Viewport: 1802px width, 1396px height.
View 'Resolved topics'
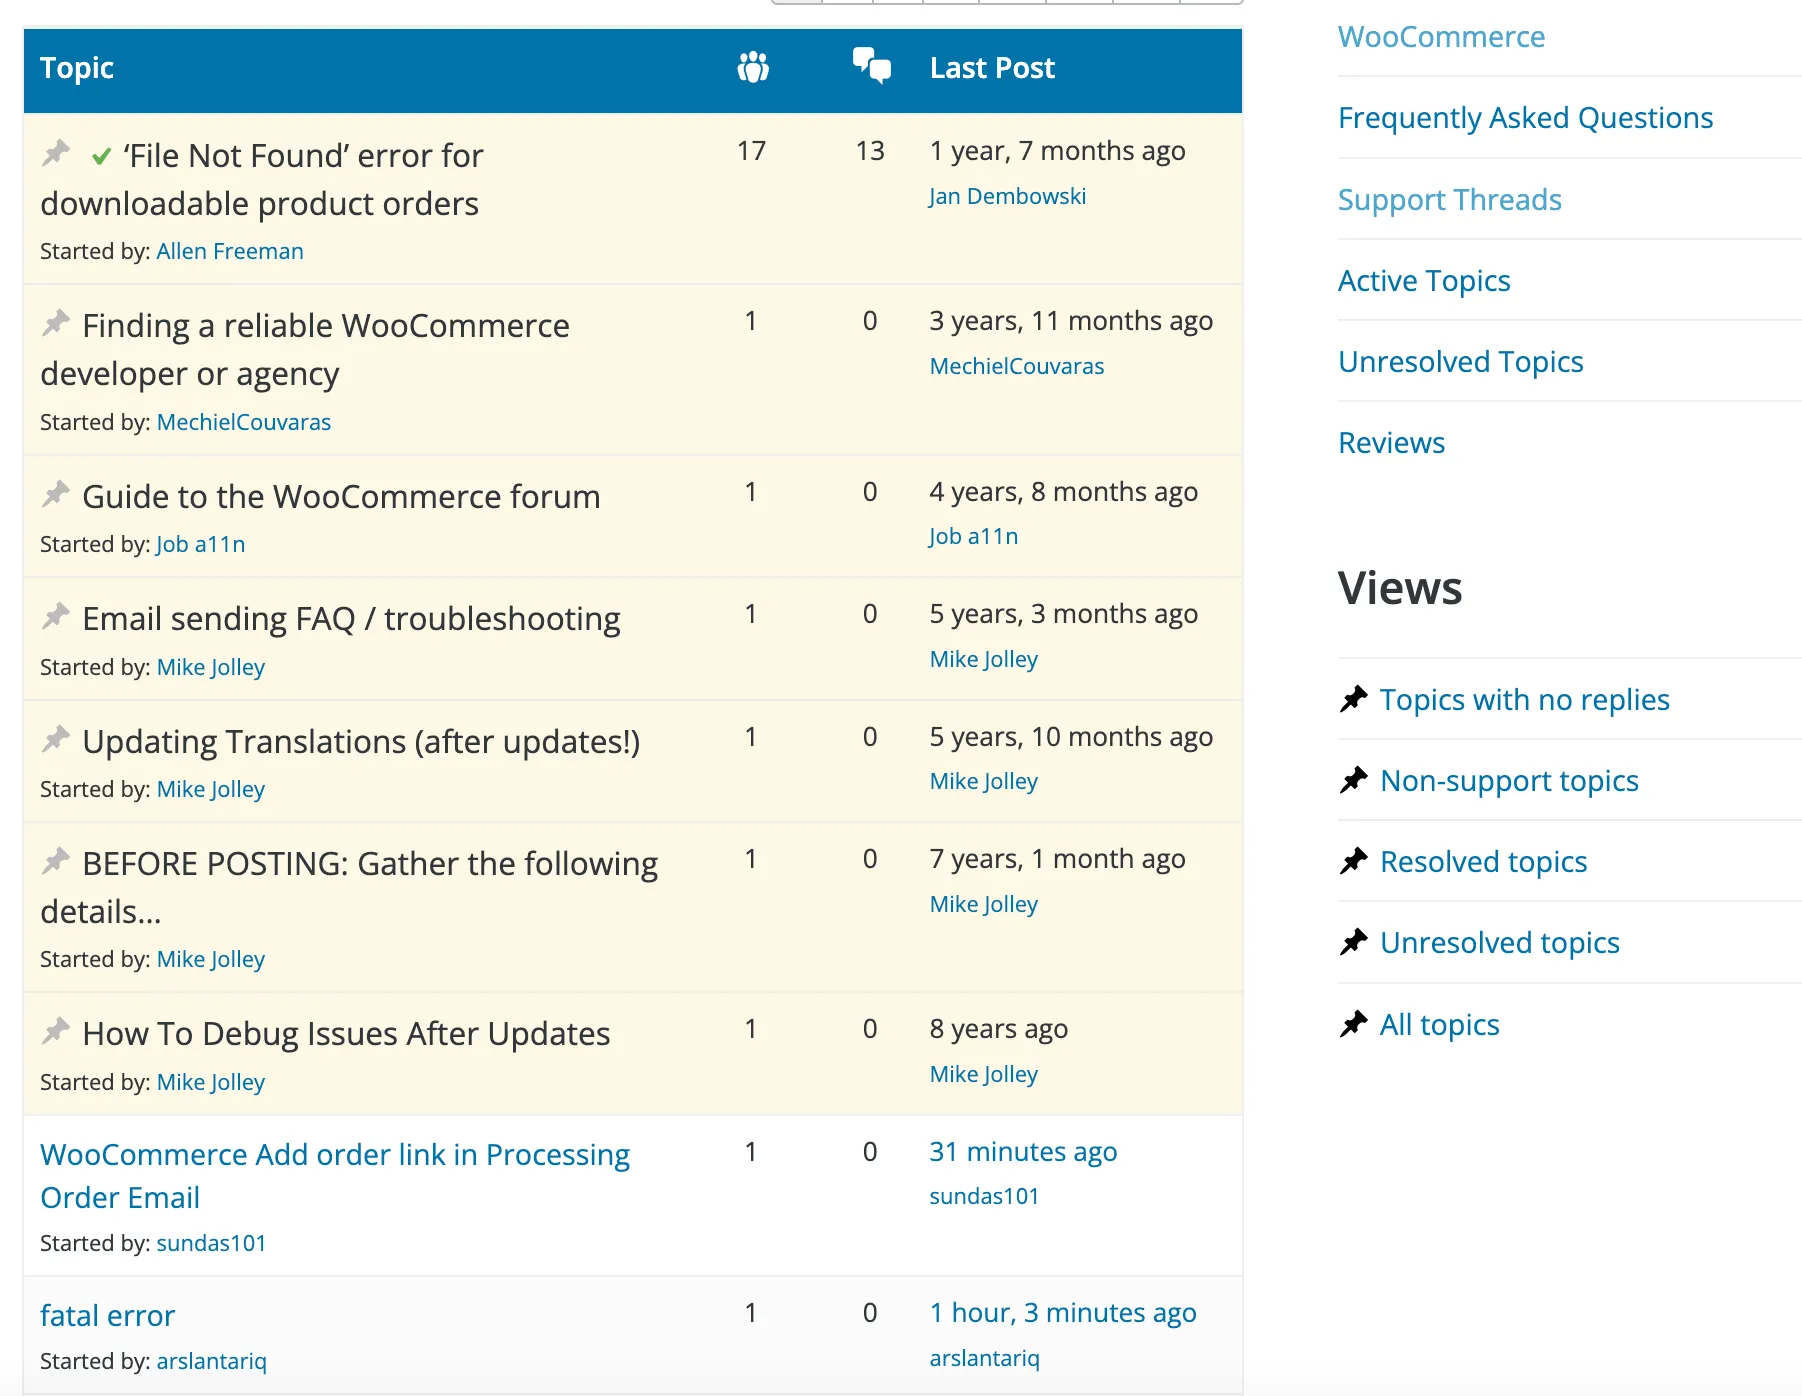pyautogui.click(x=1483, y=862)
